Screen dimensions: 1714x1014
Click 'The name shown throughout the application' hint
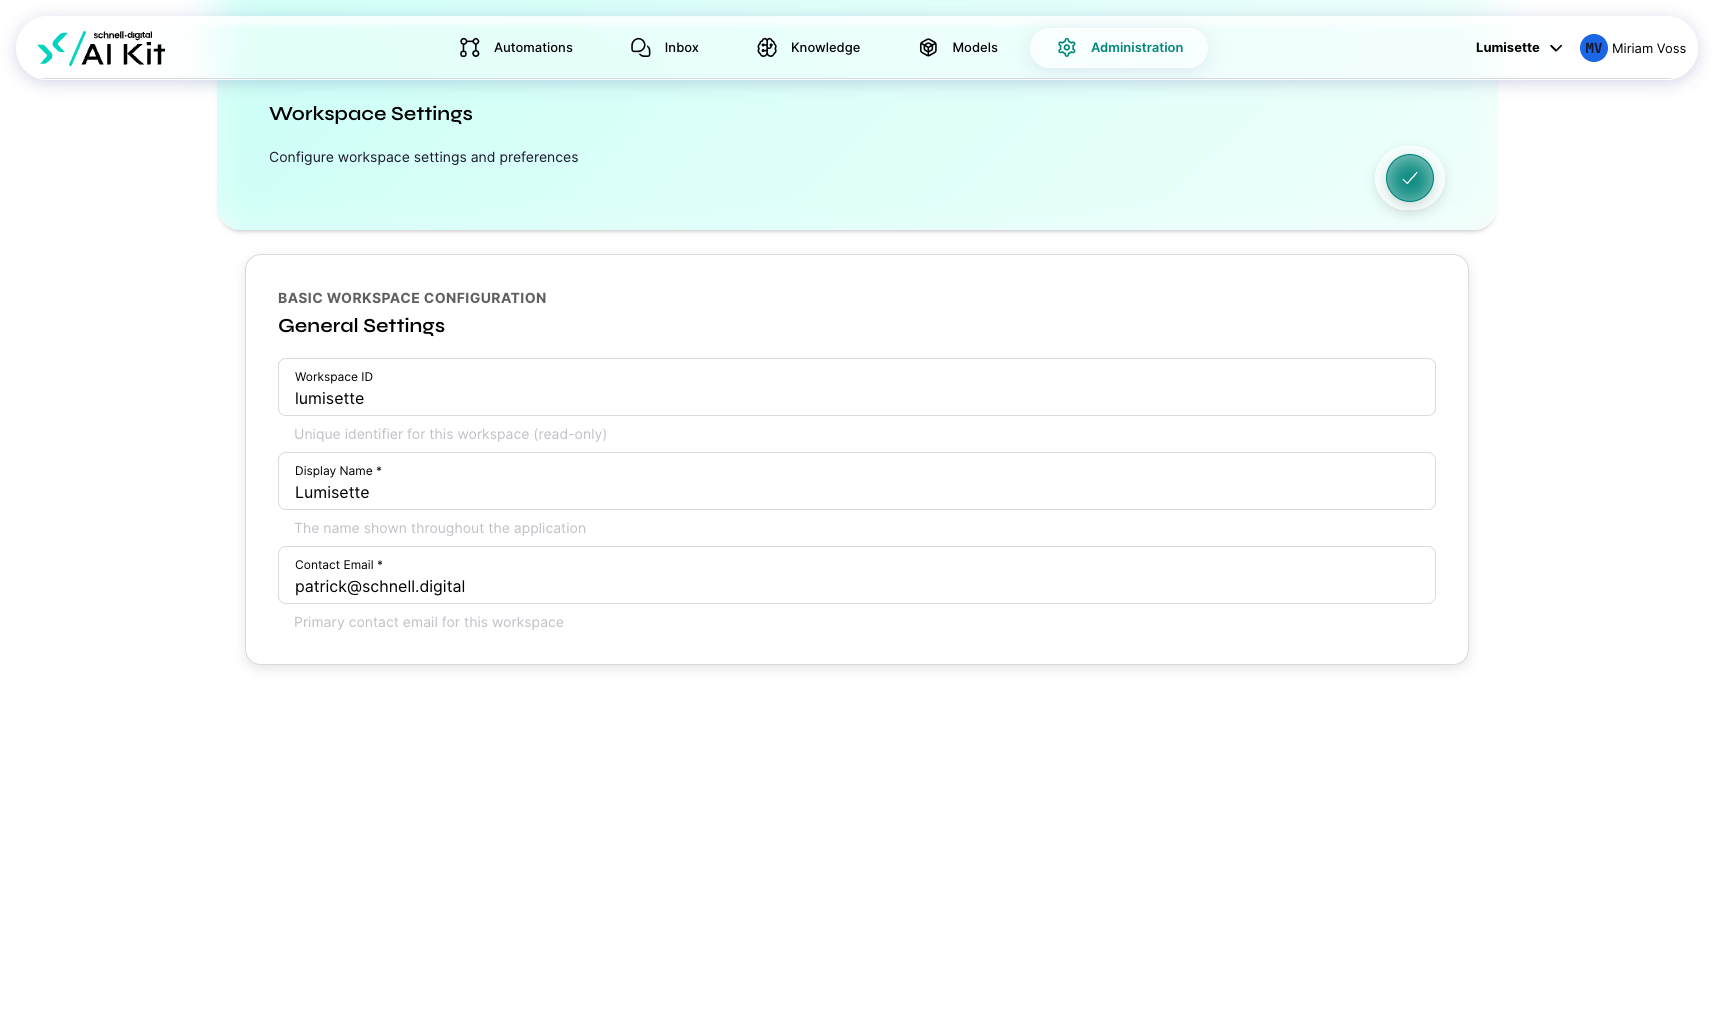coord(440,528)
